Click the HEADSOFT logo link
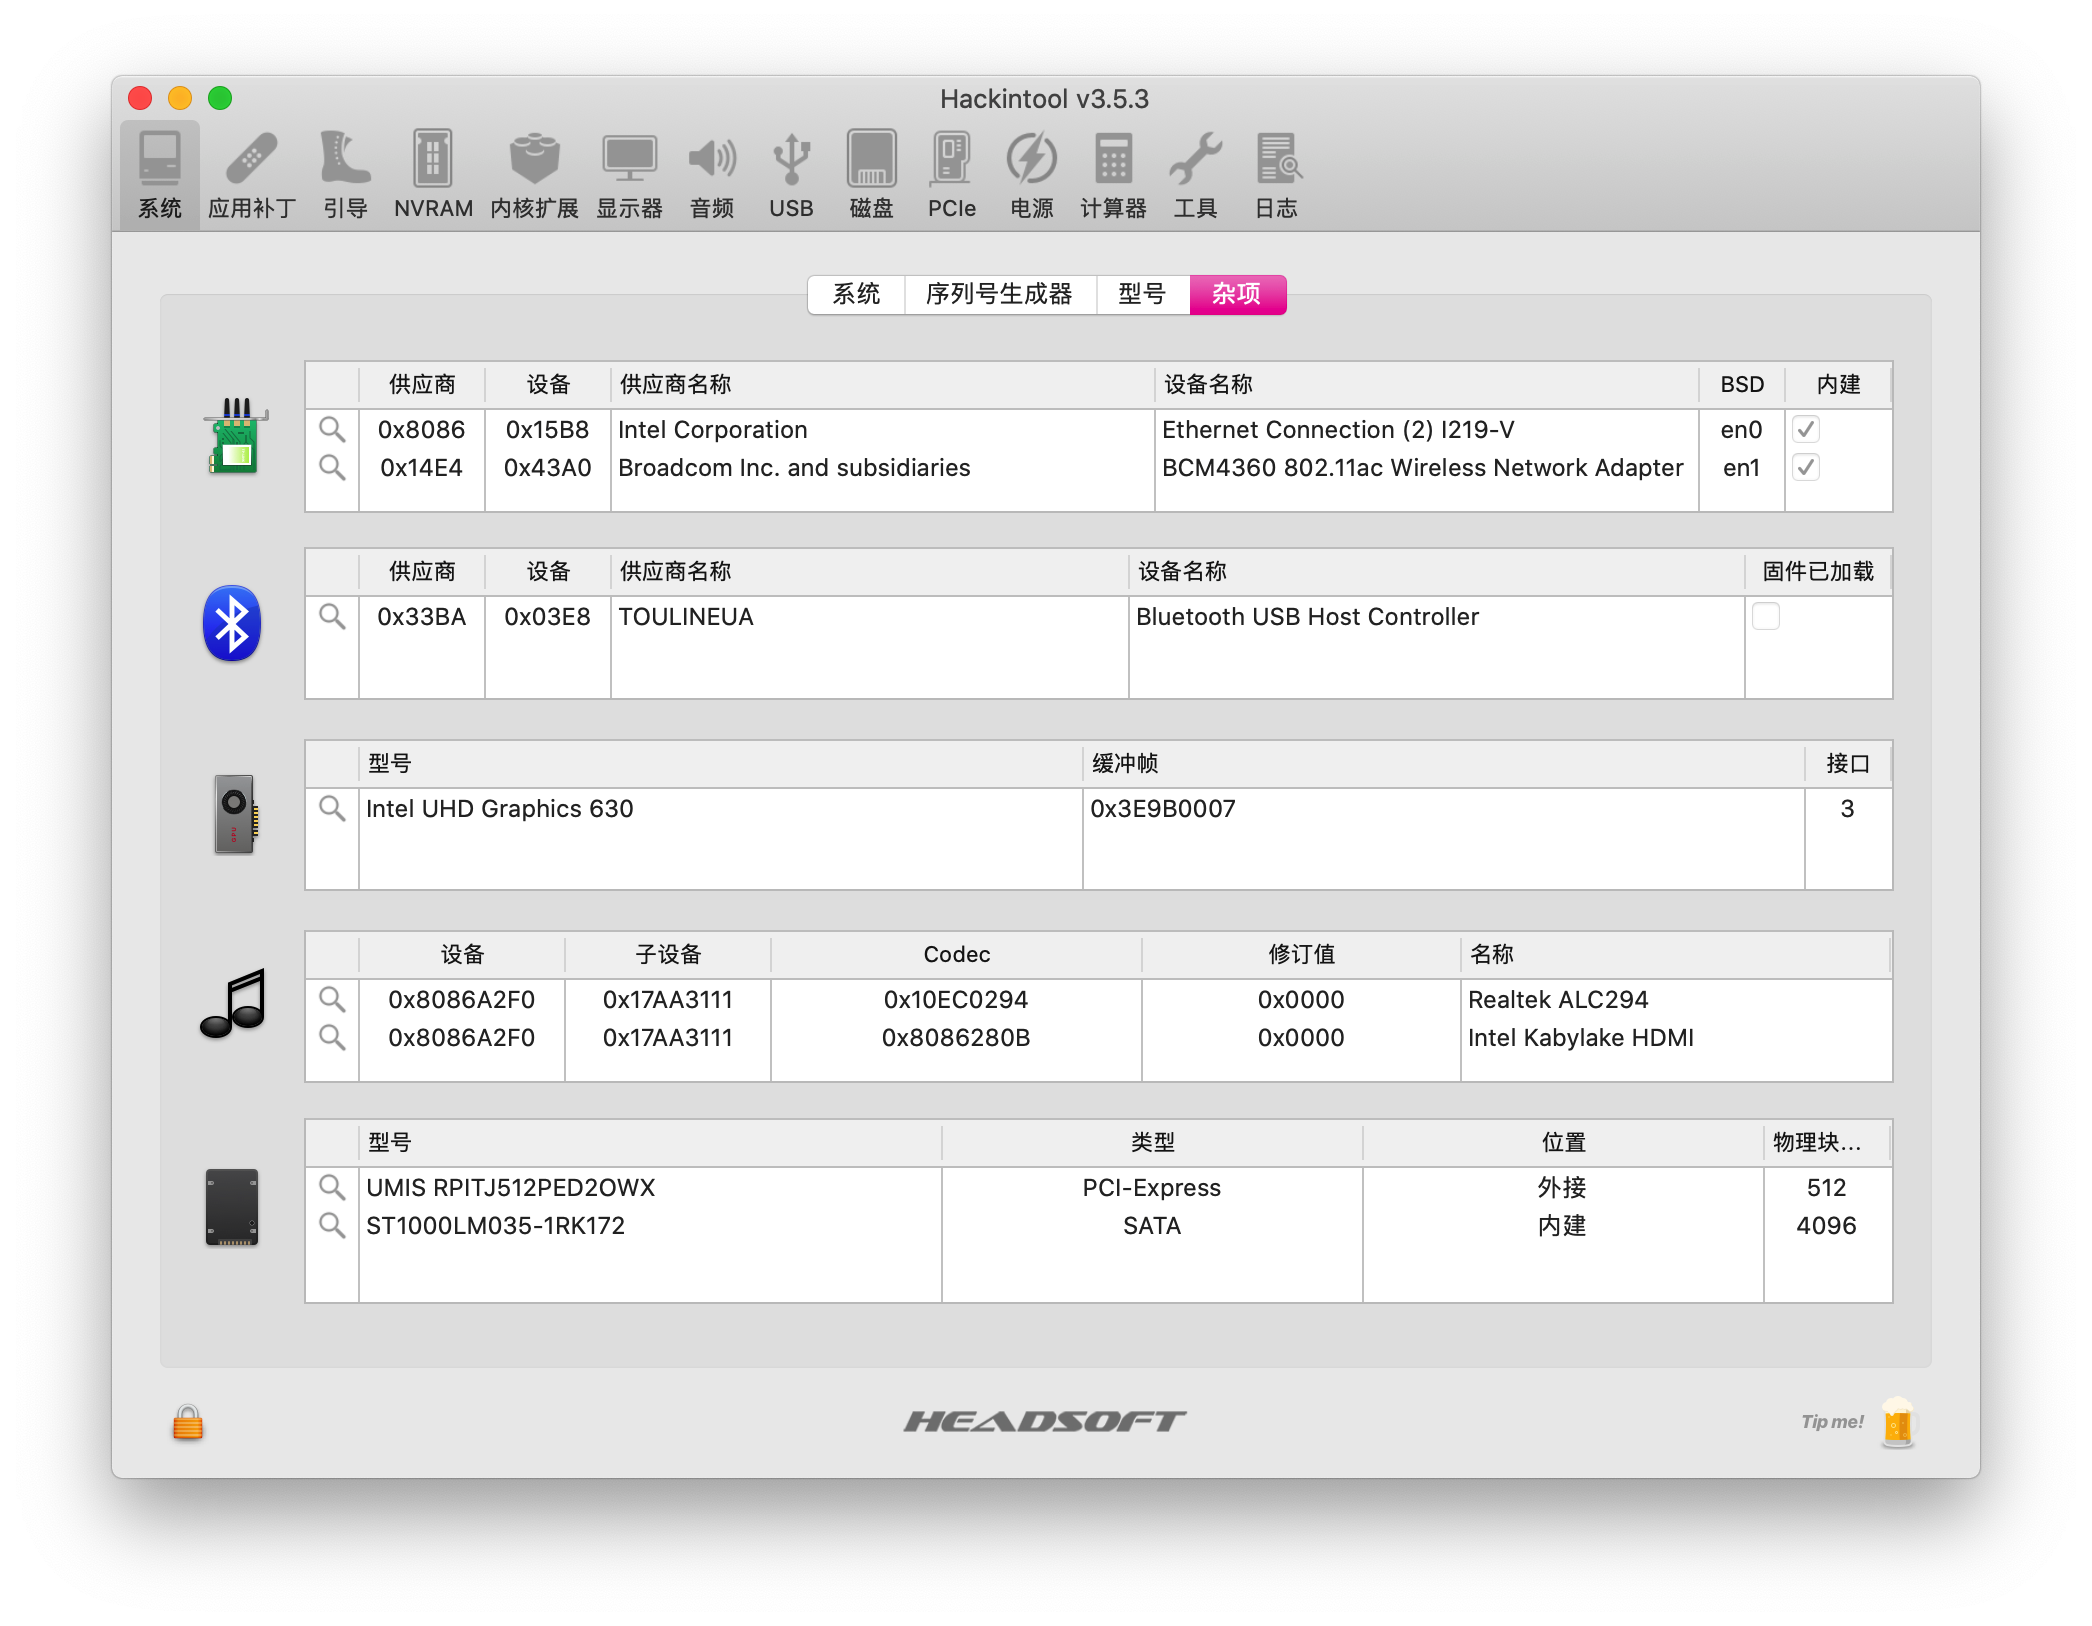 pyautogui.click(x=1045, y=1421)
